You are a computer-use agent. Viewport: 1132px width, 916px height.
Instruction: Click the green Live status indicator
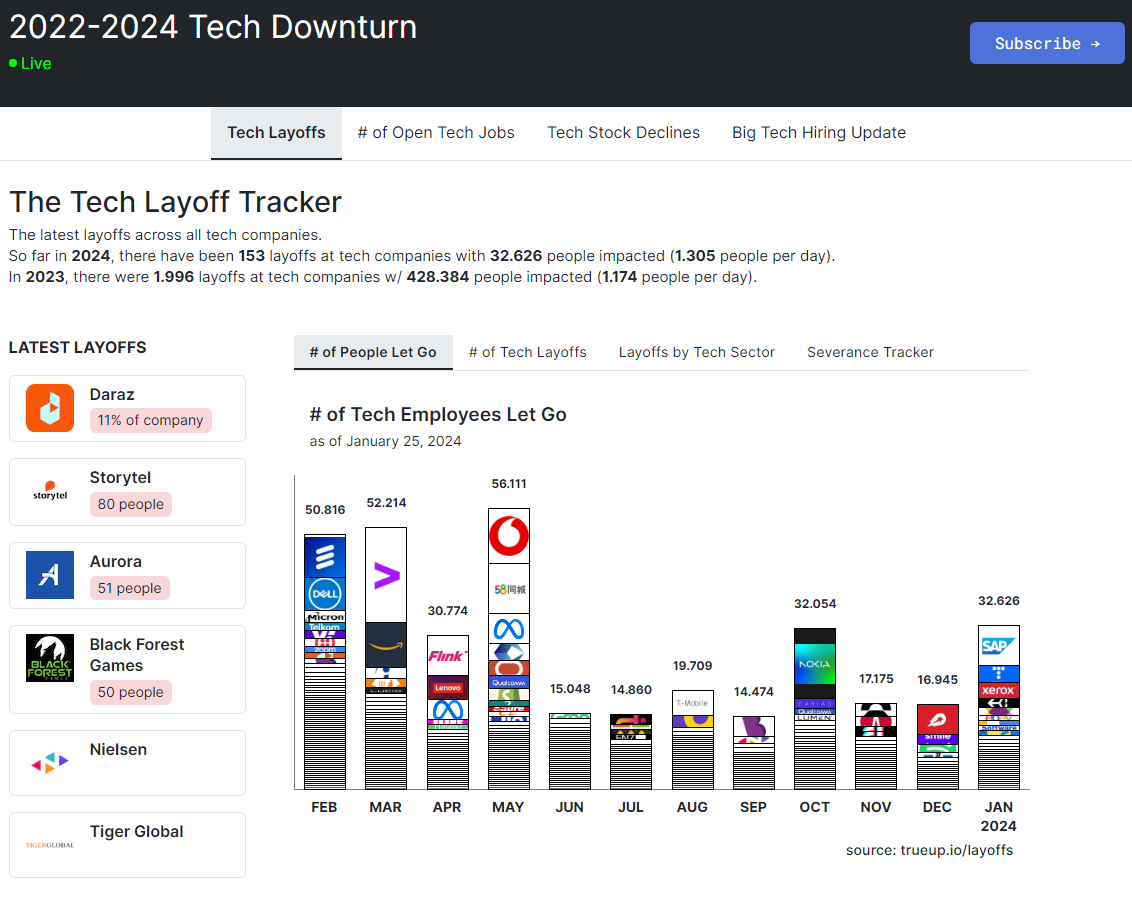coord(30,64)
